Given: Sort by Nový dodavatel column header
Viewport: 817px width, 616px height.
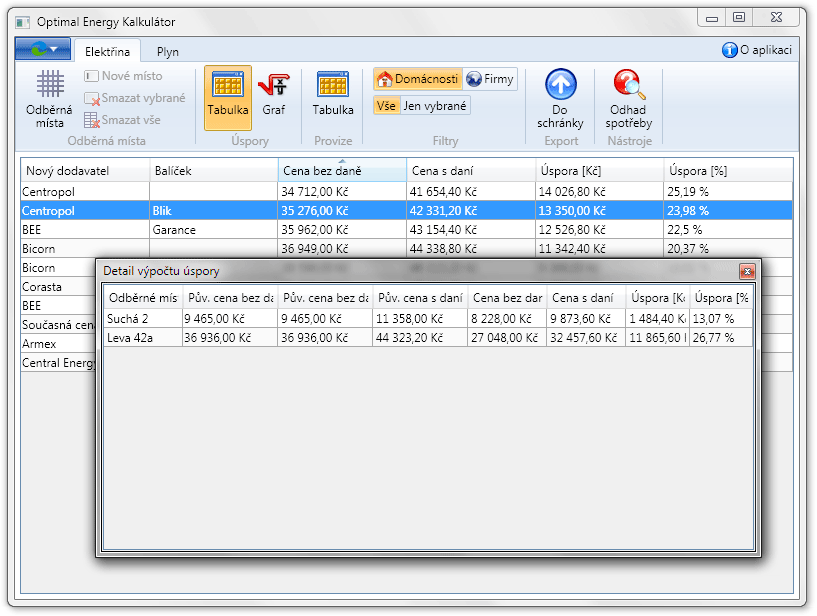Looking at the screenshot, I should pos(85,171).
